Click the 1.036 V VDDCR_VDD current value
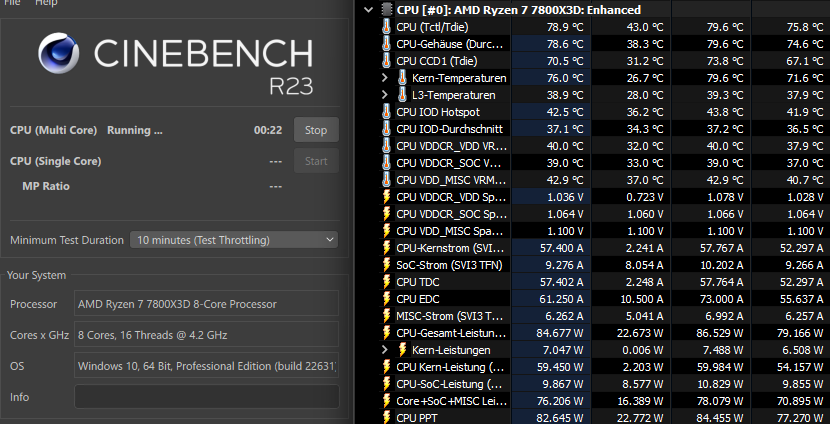Screen dimensions: 830x424 566,197
